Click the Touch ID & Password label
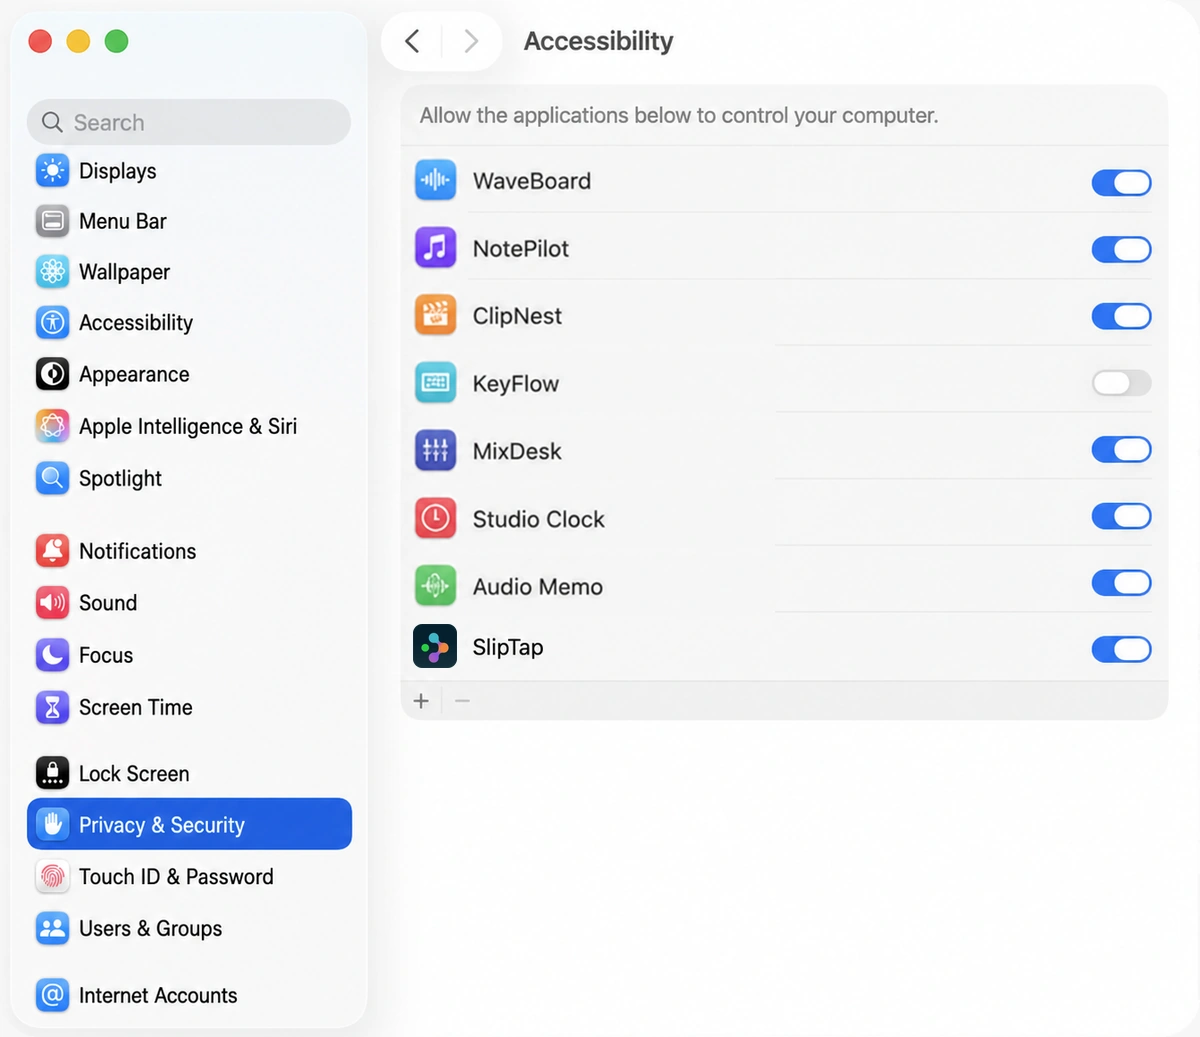This screenshot has height=1037, width=1200. (176, 877)
